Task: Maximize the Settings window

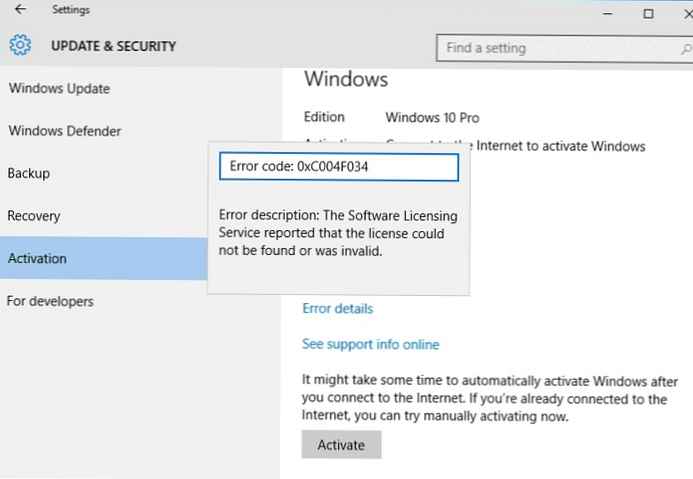Action: pyautogui.click(x=648, y=13)
